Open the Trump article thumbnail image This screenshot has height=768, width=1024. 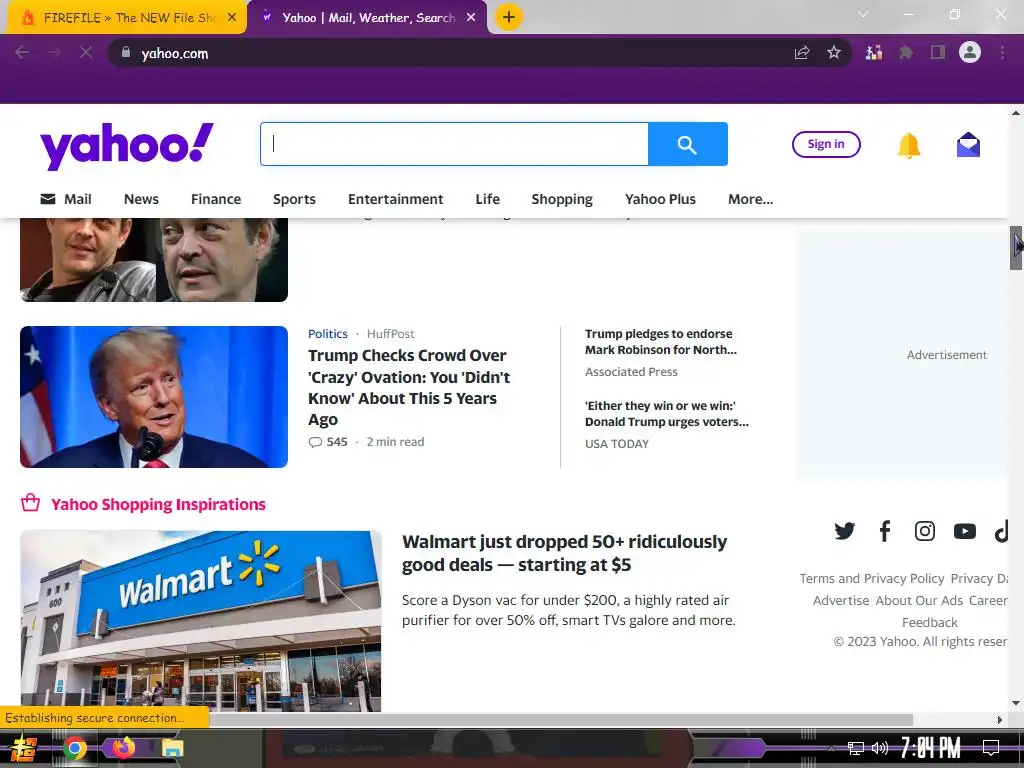154,397
